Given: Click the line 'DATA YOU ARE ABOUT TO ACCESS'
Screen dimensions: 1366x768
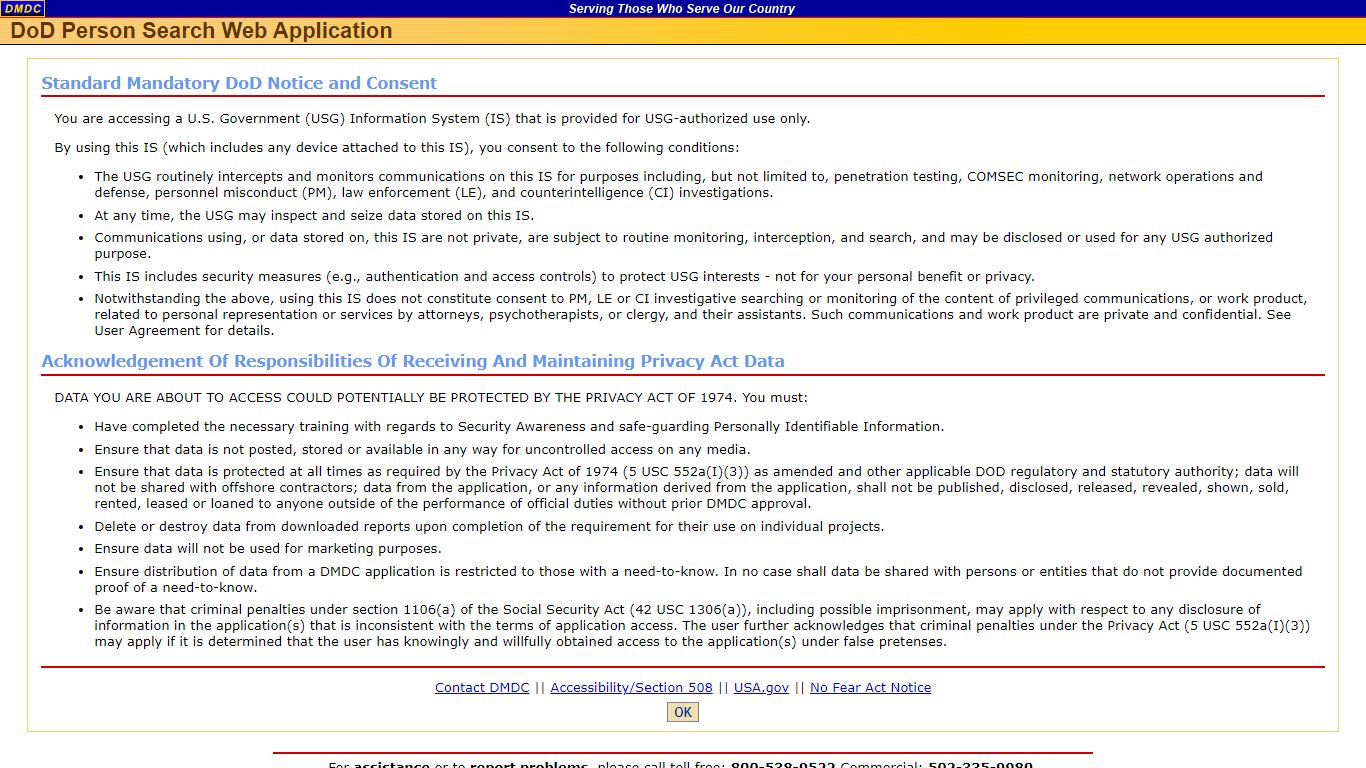Looking at the screenshot, I should (x=431, y=398).
